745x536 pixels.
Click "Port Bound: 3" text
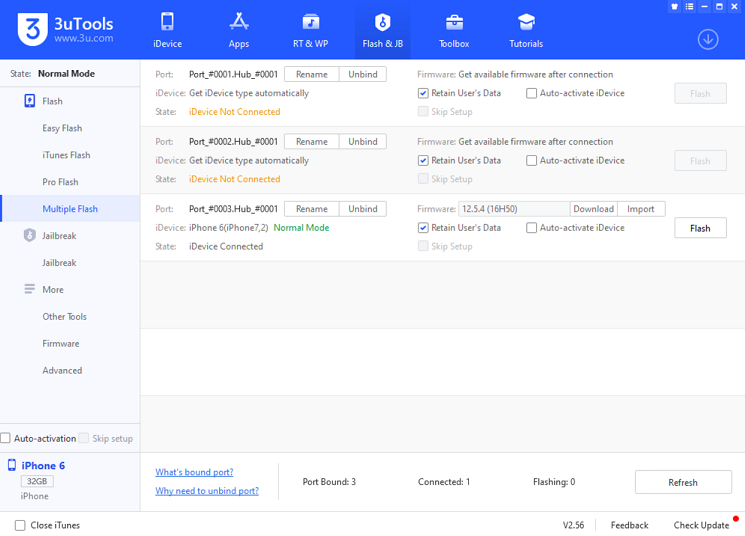click(329, 481)
